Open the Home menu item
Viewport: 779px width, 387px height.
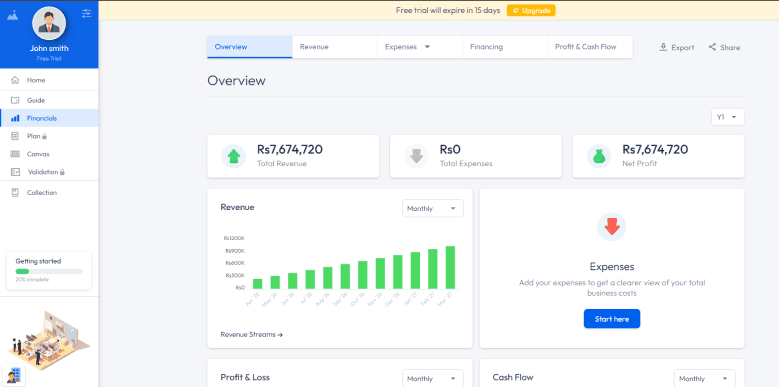coord(49,80)
